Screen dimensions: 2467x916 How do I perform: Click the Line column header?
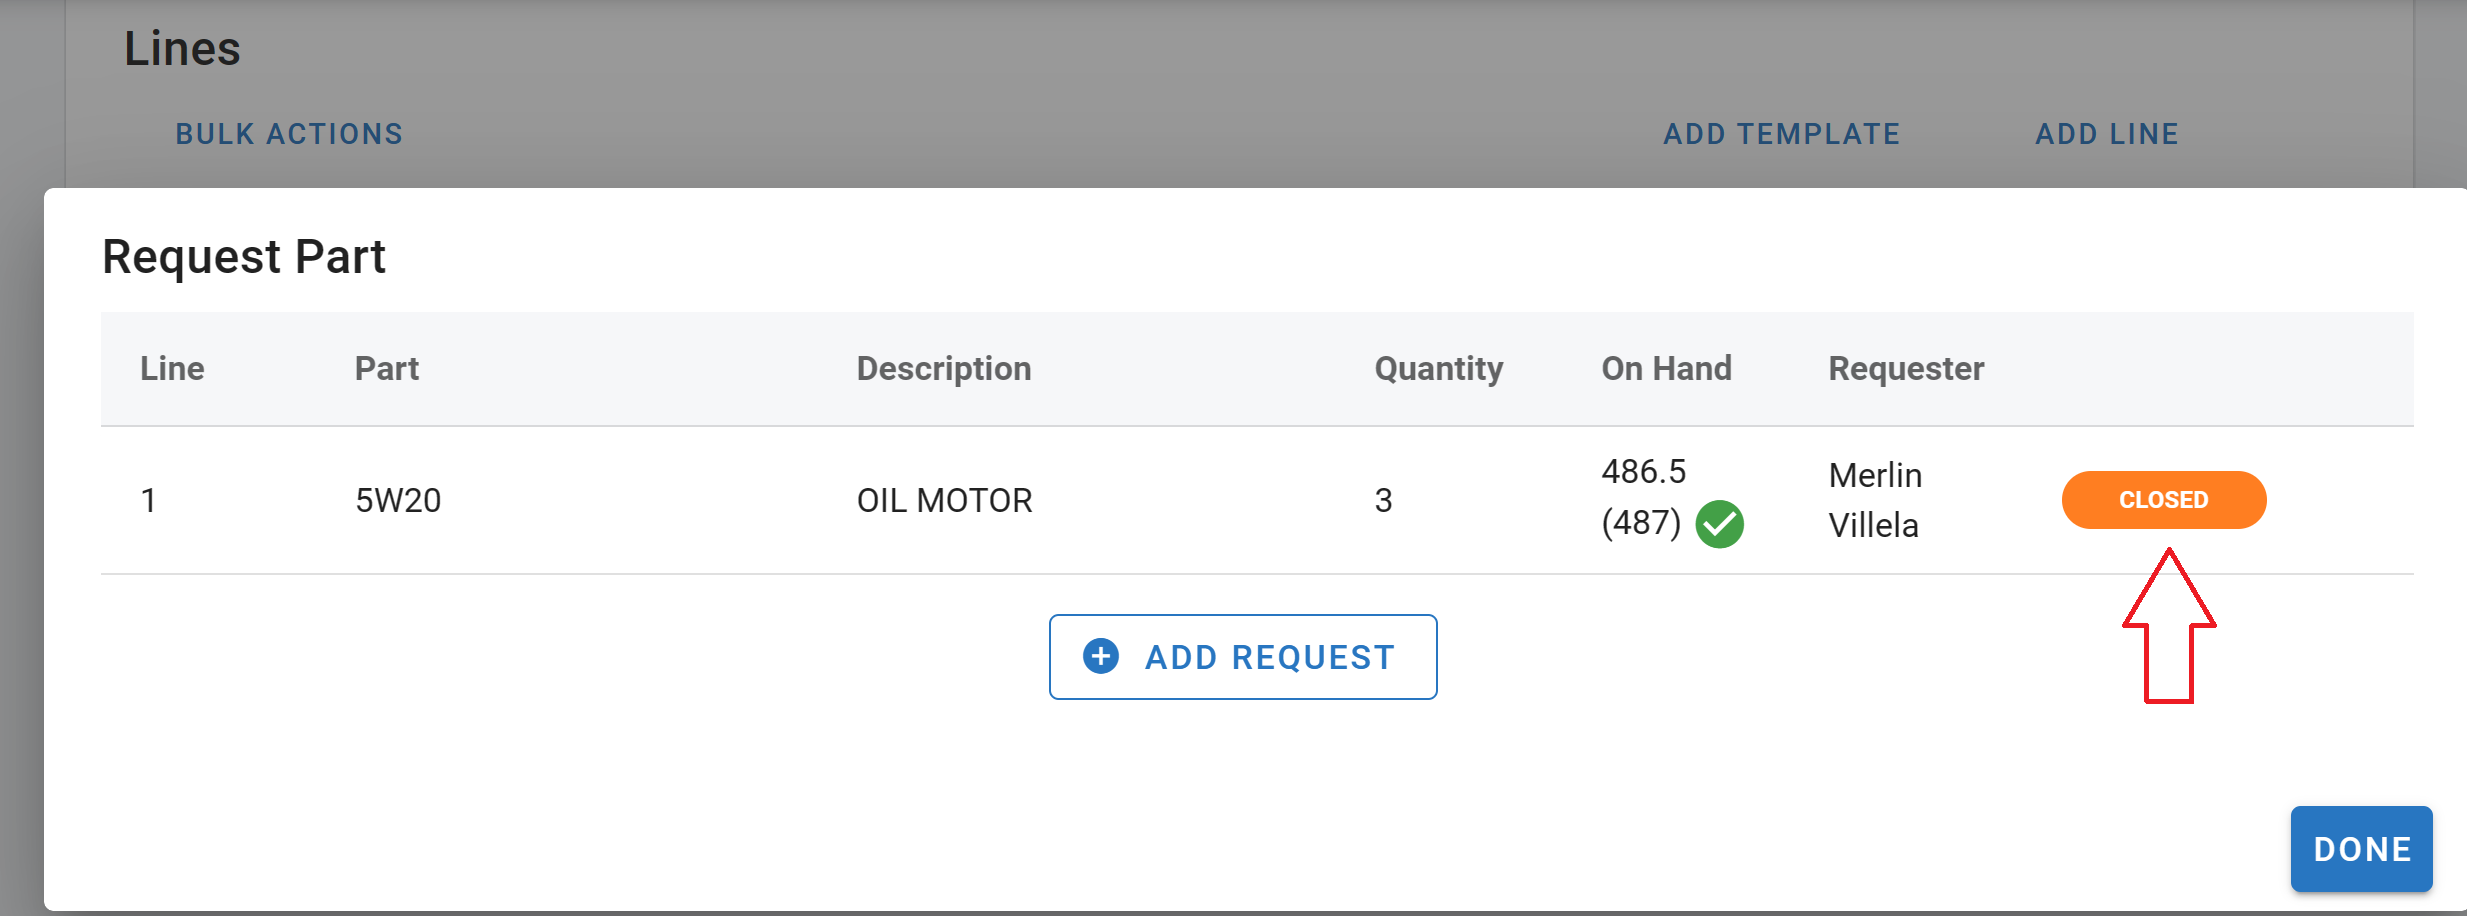(x=172, y=369)
